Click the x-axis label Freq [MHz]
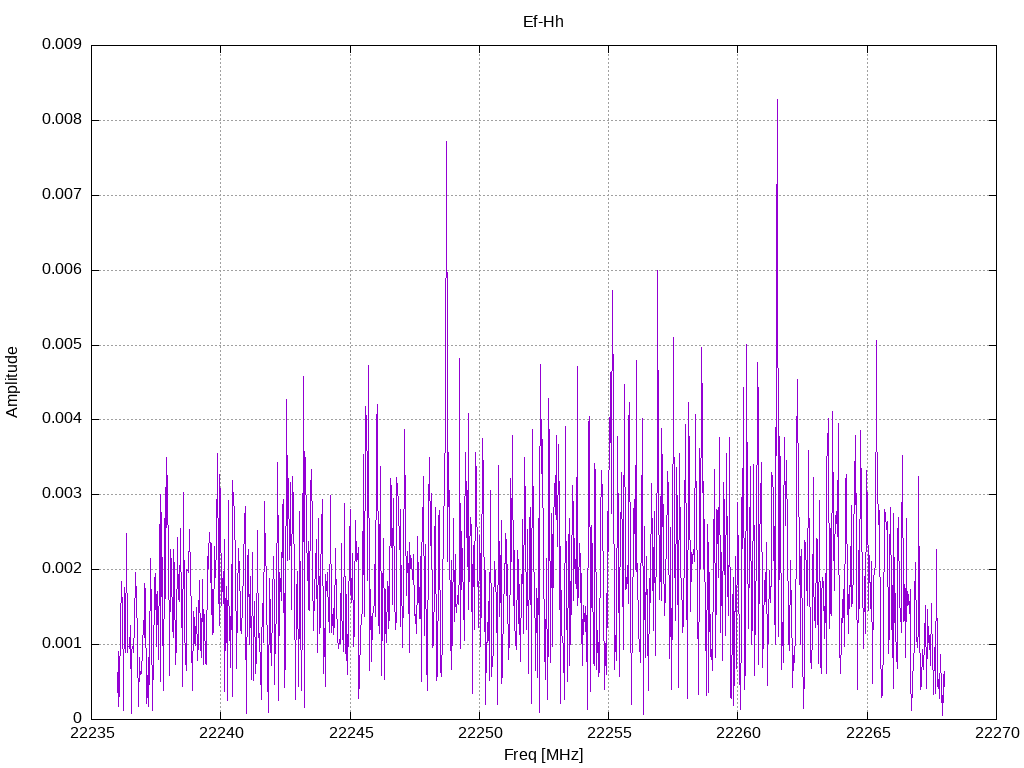 point(543,755)
